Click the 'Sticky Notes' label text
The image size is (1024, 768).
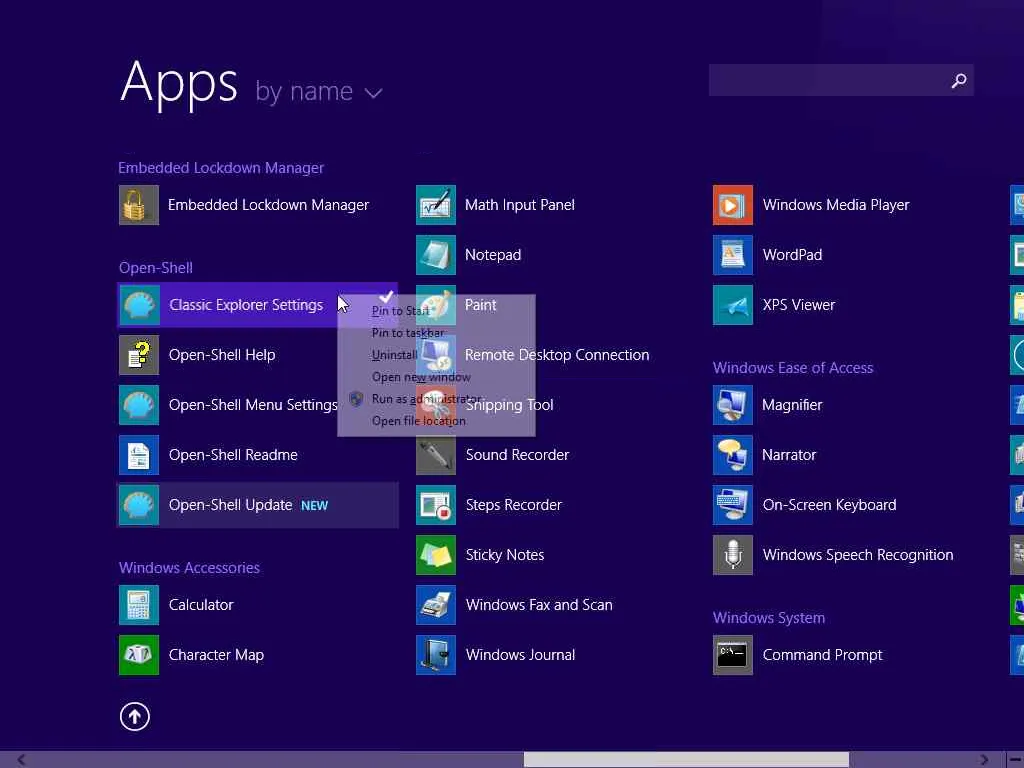click(x=505, y=555)
